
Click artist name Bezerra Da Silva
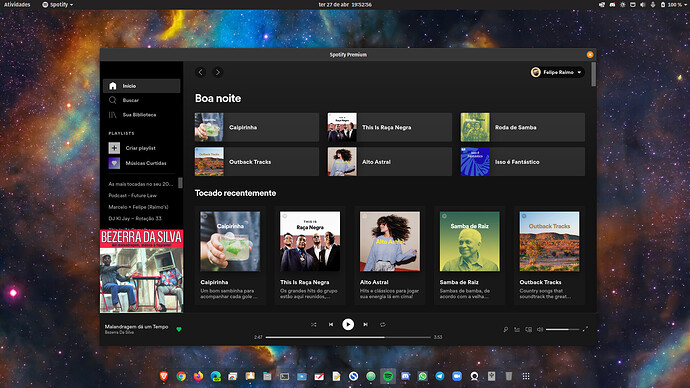(119, 333)
